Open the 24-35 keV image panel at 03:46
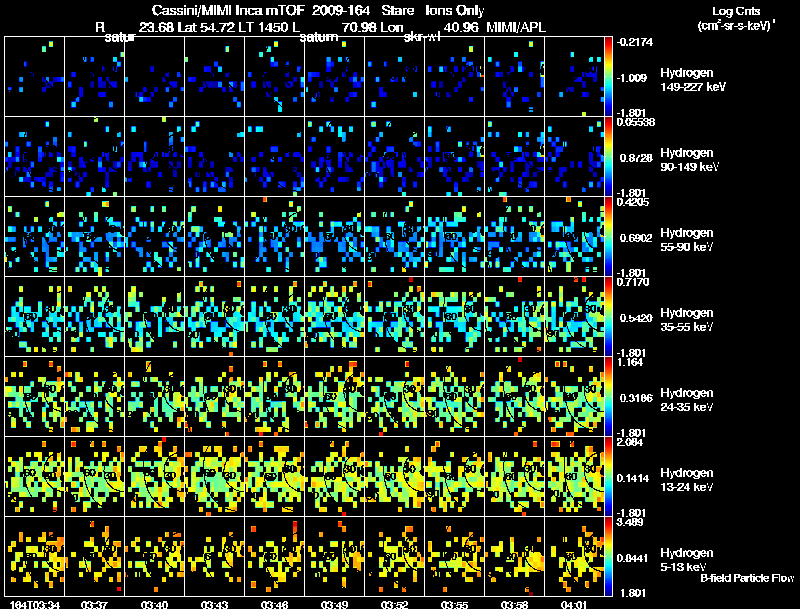 pos(274,397)
